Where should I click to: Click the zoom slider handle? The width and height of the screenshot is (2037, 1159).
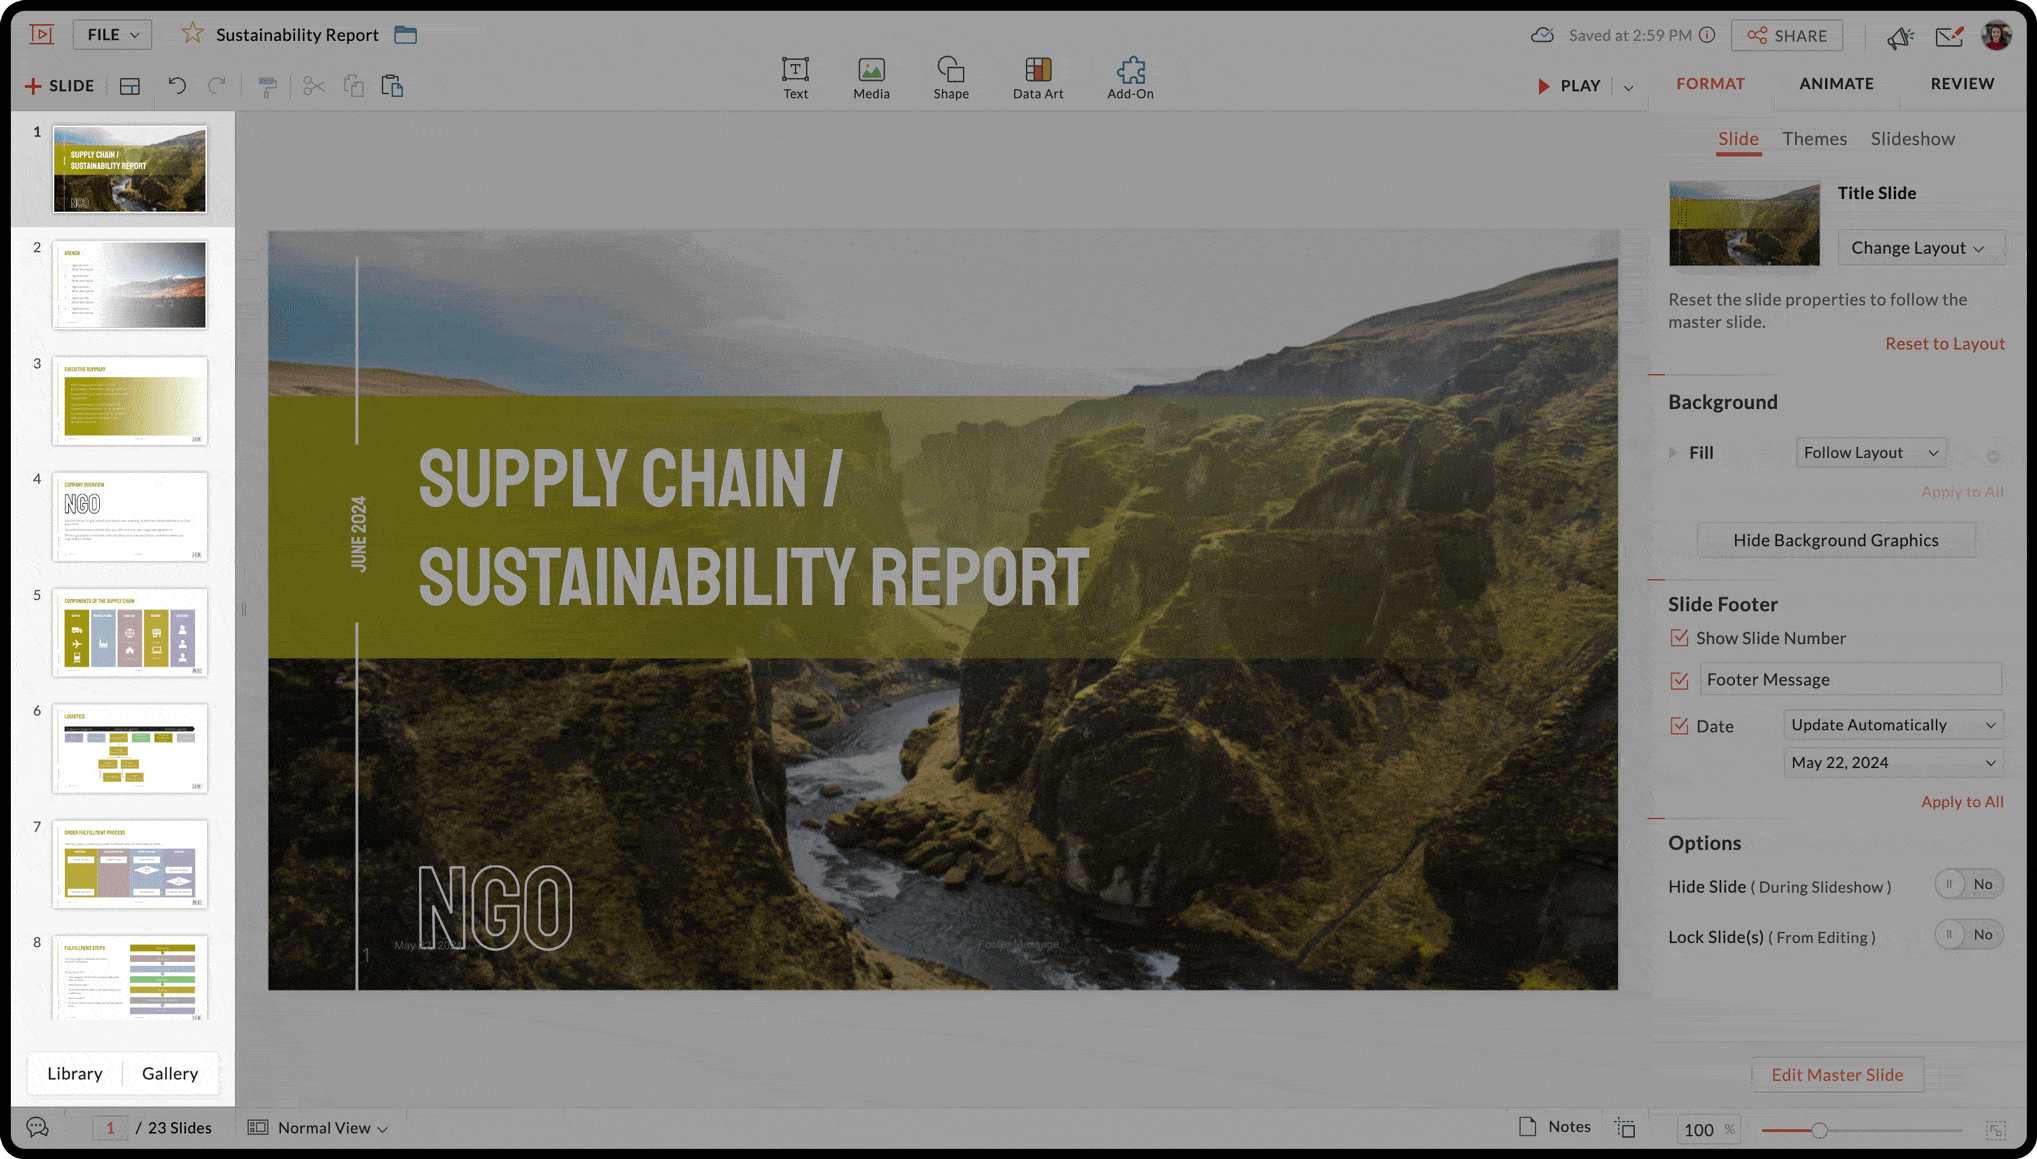(x=1819, y=1130)
